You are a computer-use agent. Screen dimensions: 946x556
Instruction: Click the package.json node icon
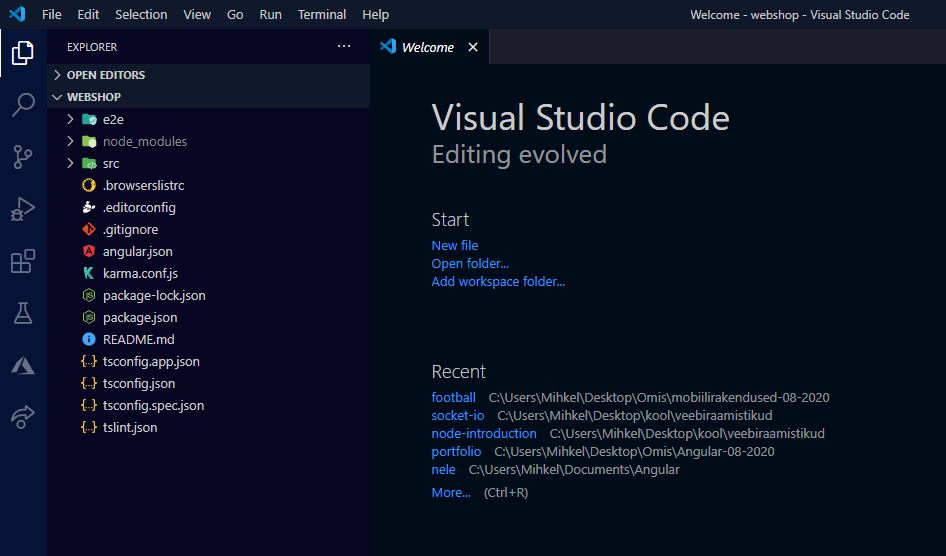pyautogui.click(x=89, y=317)
